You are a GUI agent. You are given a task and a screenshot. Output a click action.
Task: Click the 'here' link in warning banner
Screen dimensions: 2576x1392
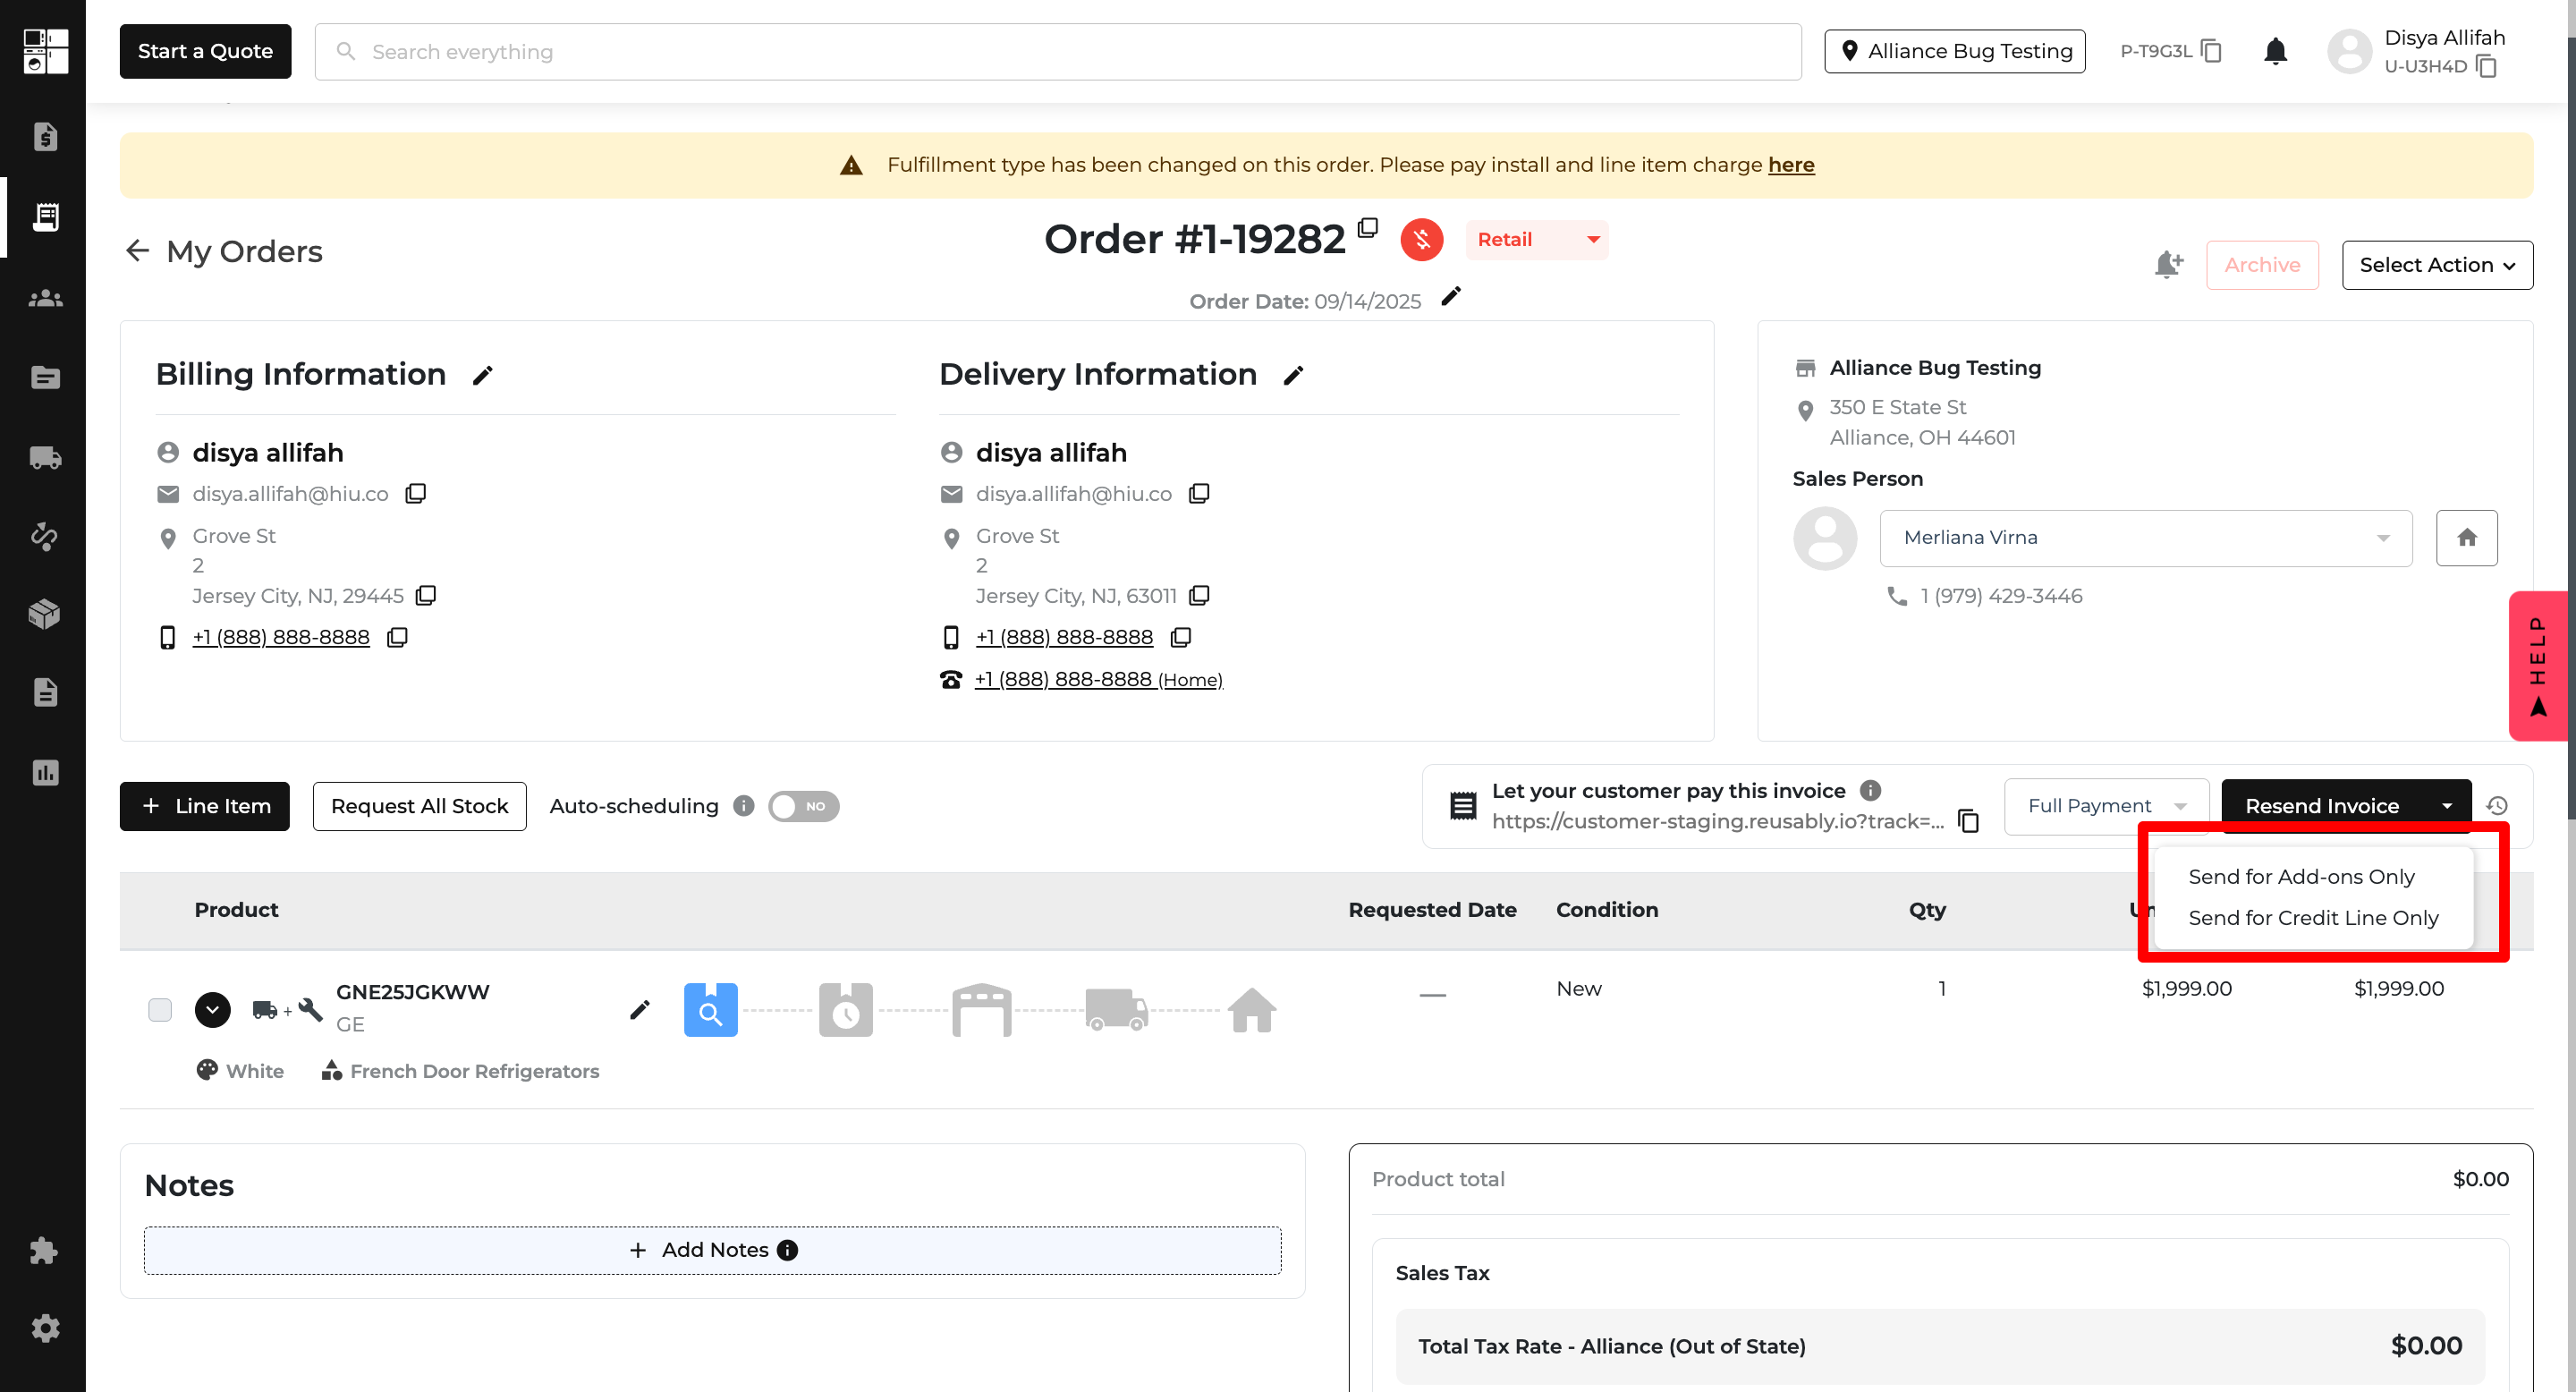pos(1790,165)
